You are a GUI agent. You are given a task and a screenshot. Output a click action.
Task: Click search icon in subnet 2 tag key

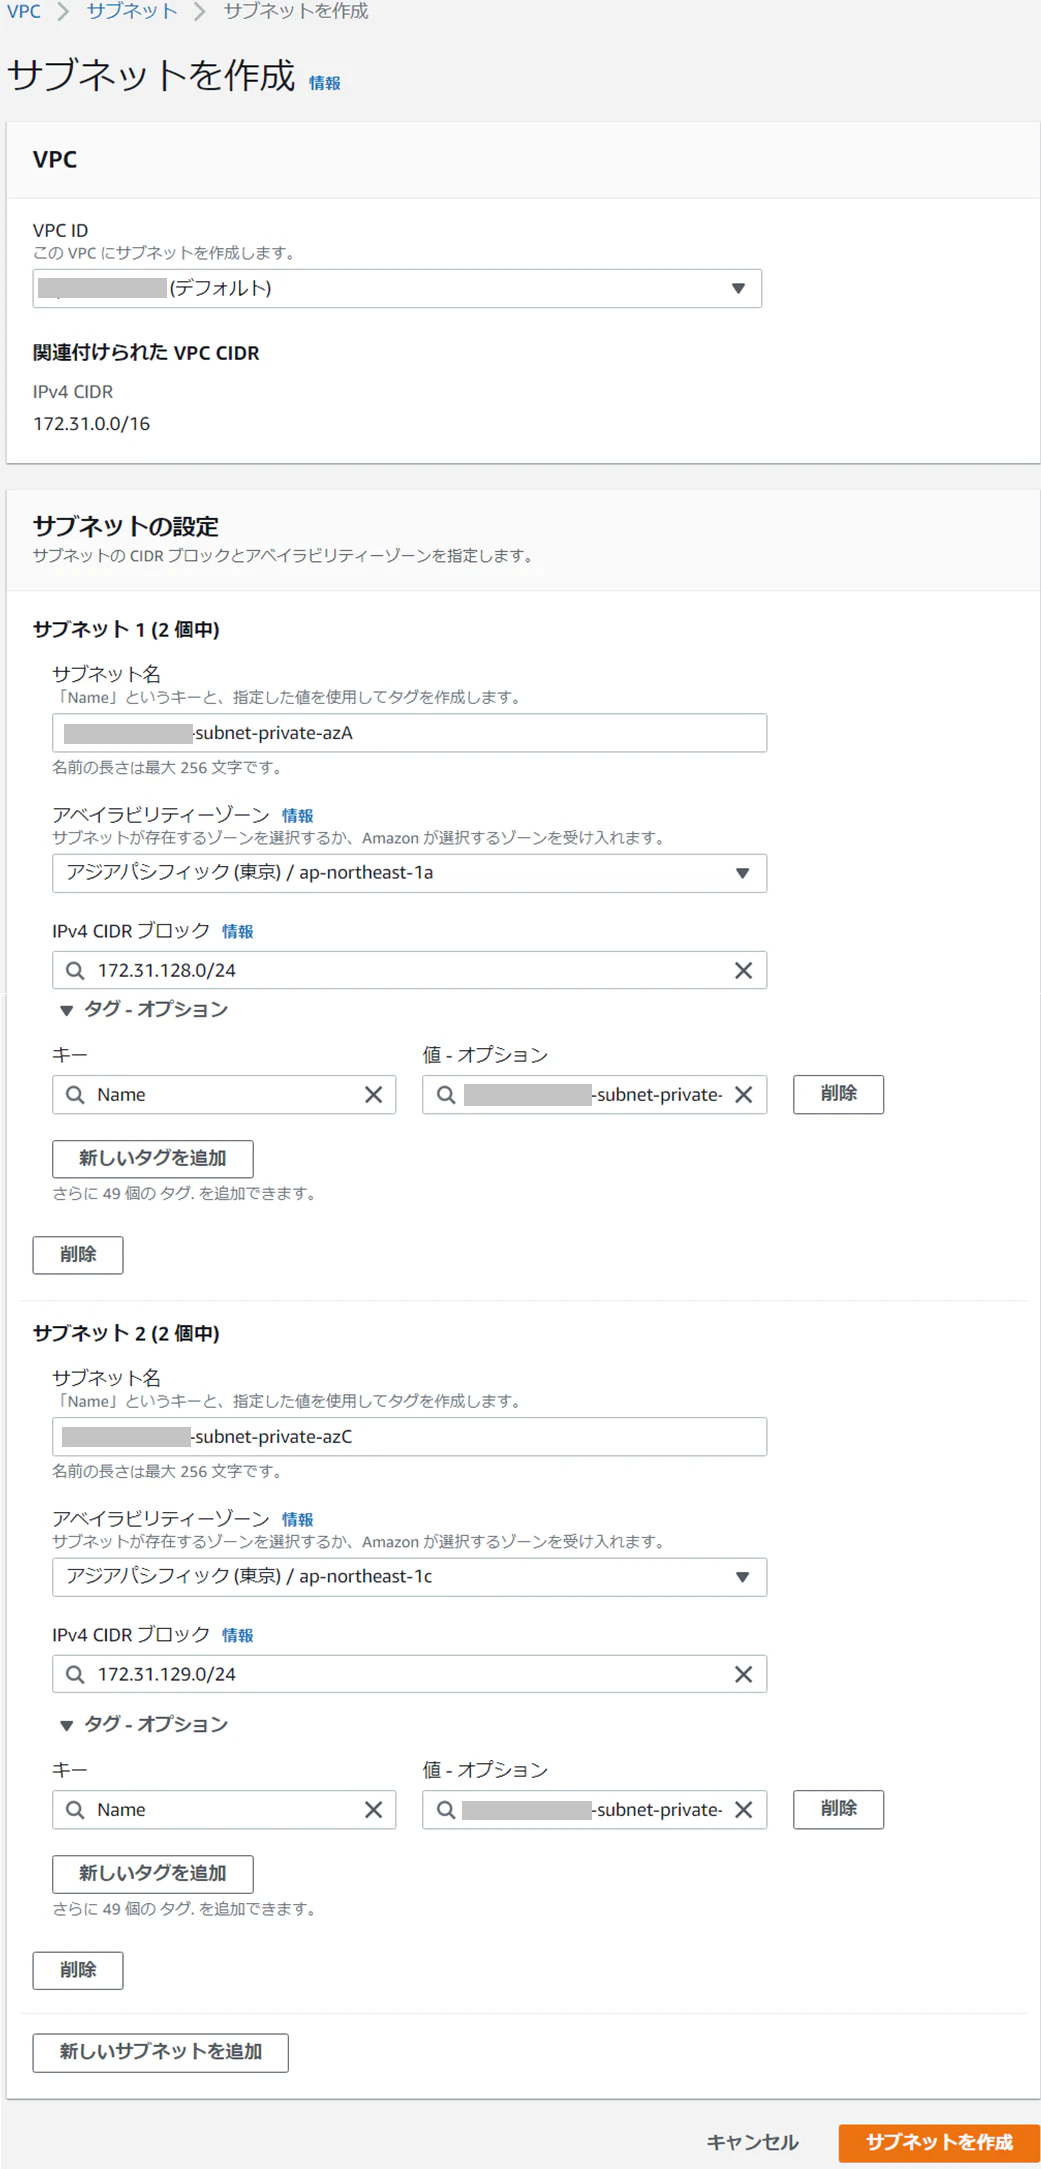pos(75,1809)
